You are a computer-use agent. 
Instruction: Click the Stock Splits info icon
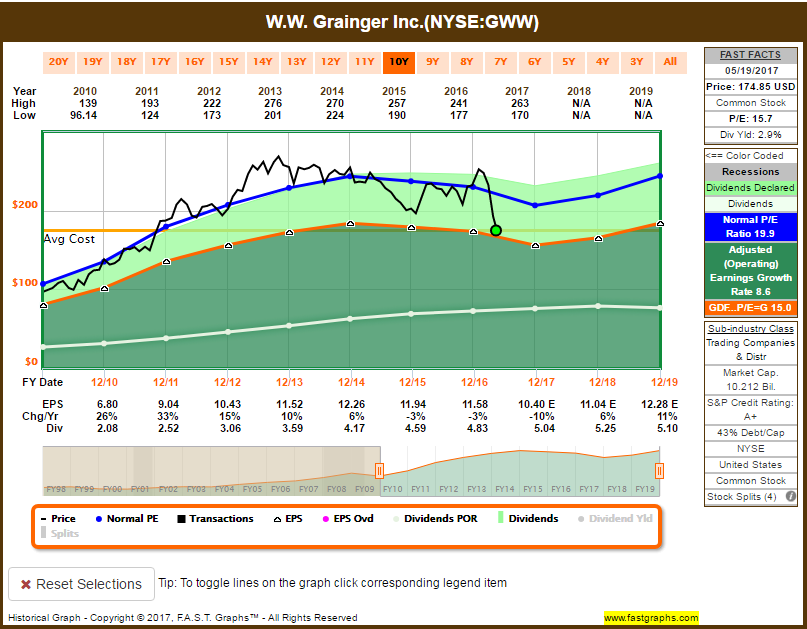point(791,497)
